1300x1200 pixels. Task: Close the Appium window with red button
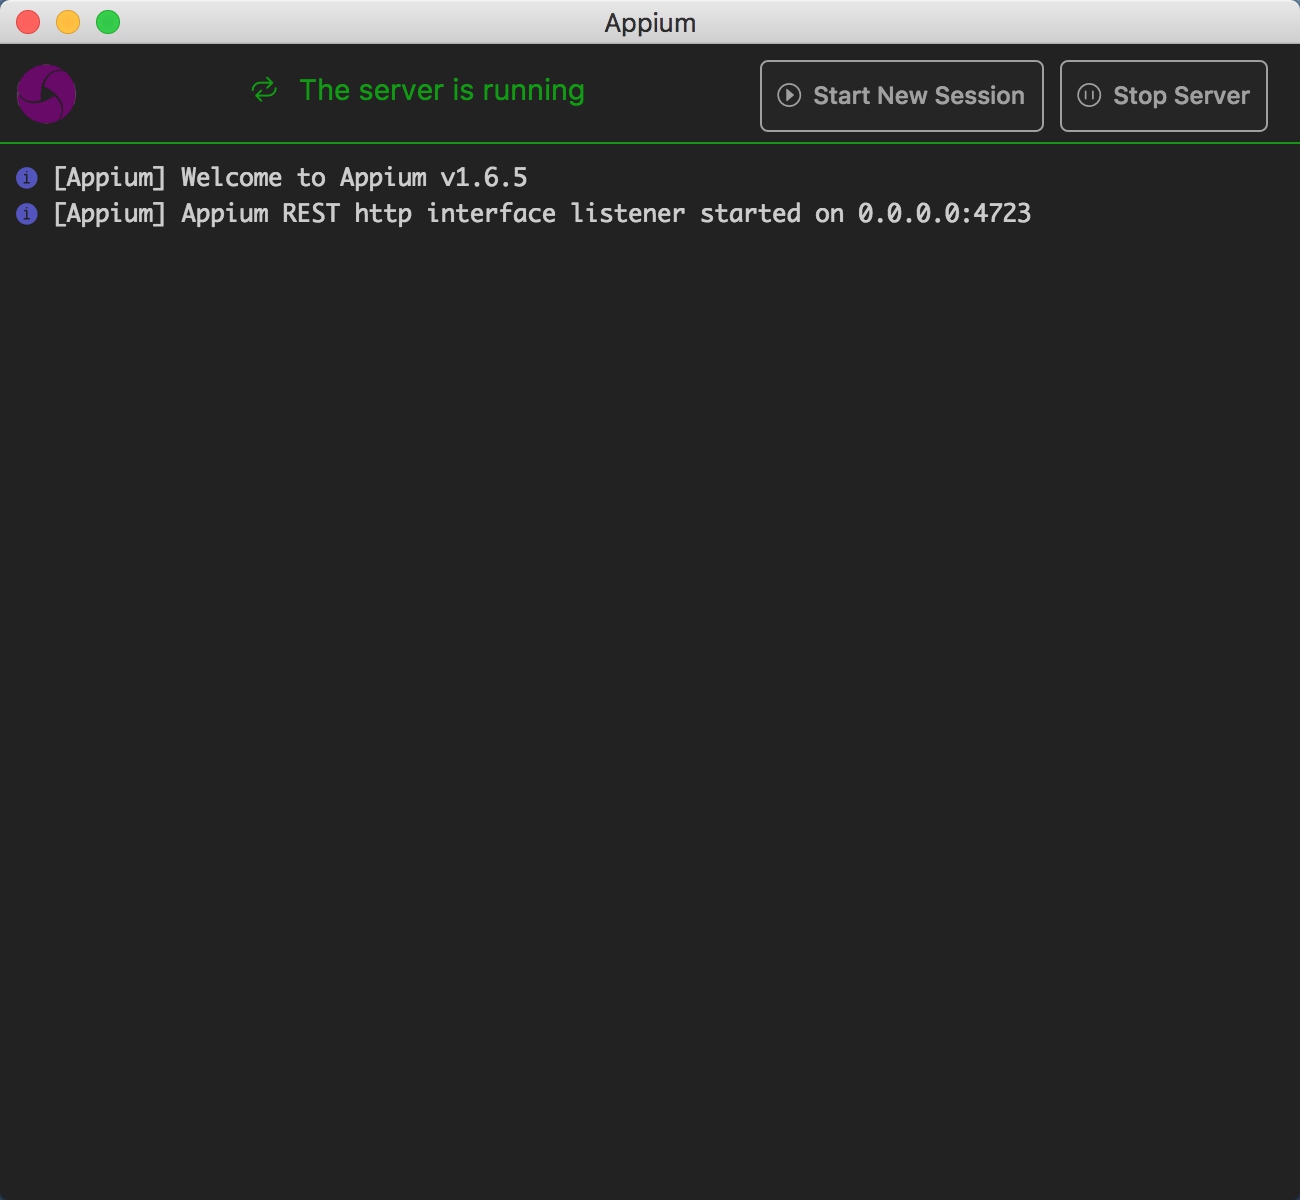click(x=28, y=22)
